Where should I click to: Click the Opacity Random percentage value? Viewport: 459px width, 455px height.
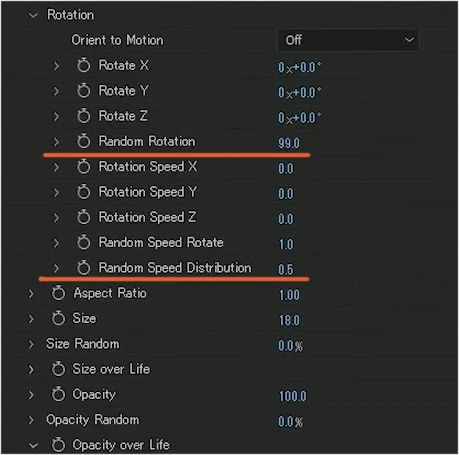pos(290,422)
